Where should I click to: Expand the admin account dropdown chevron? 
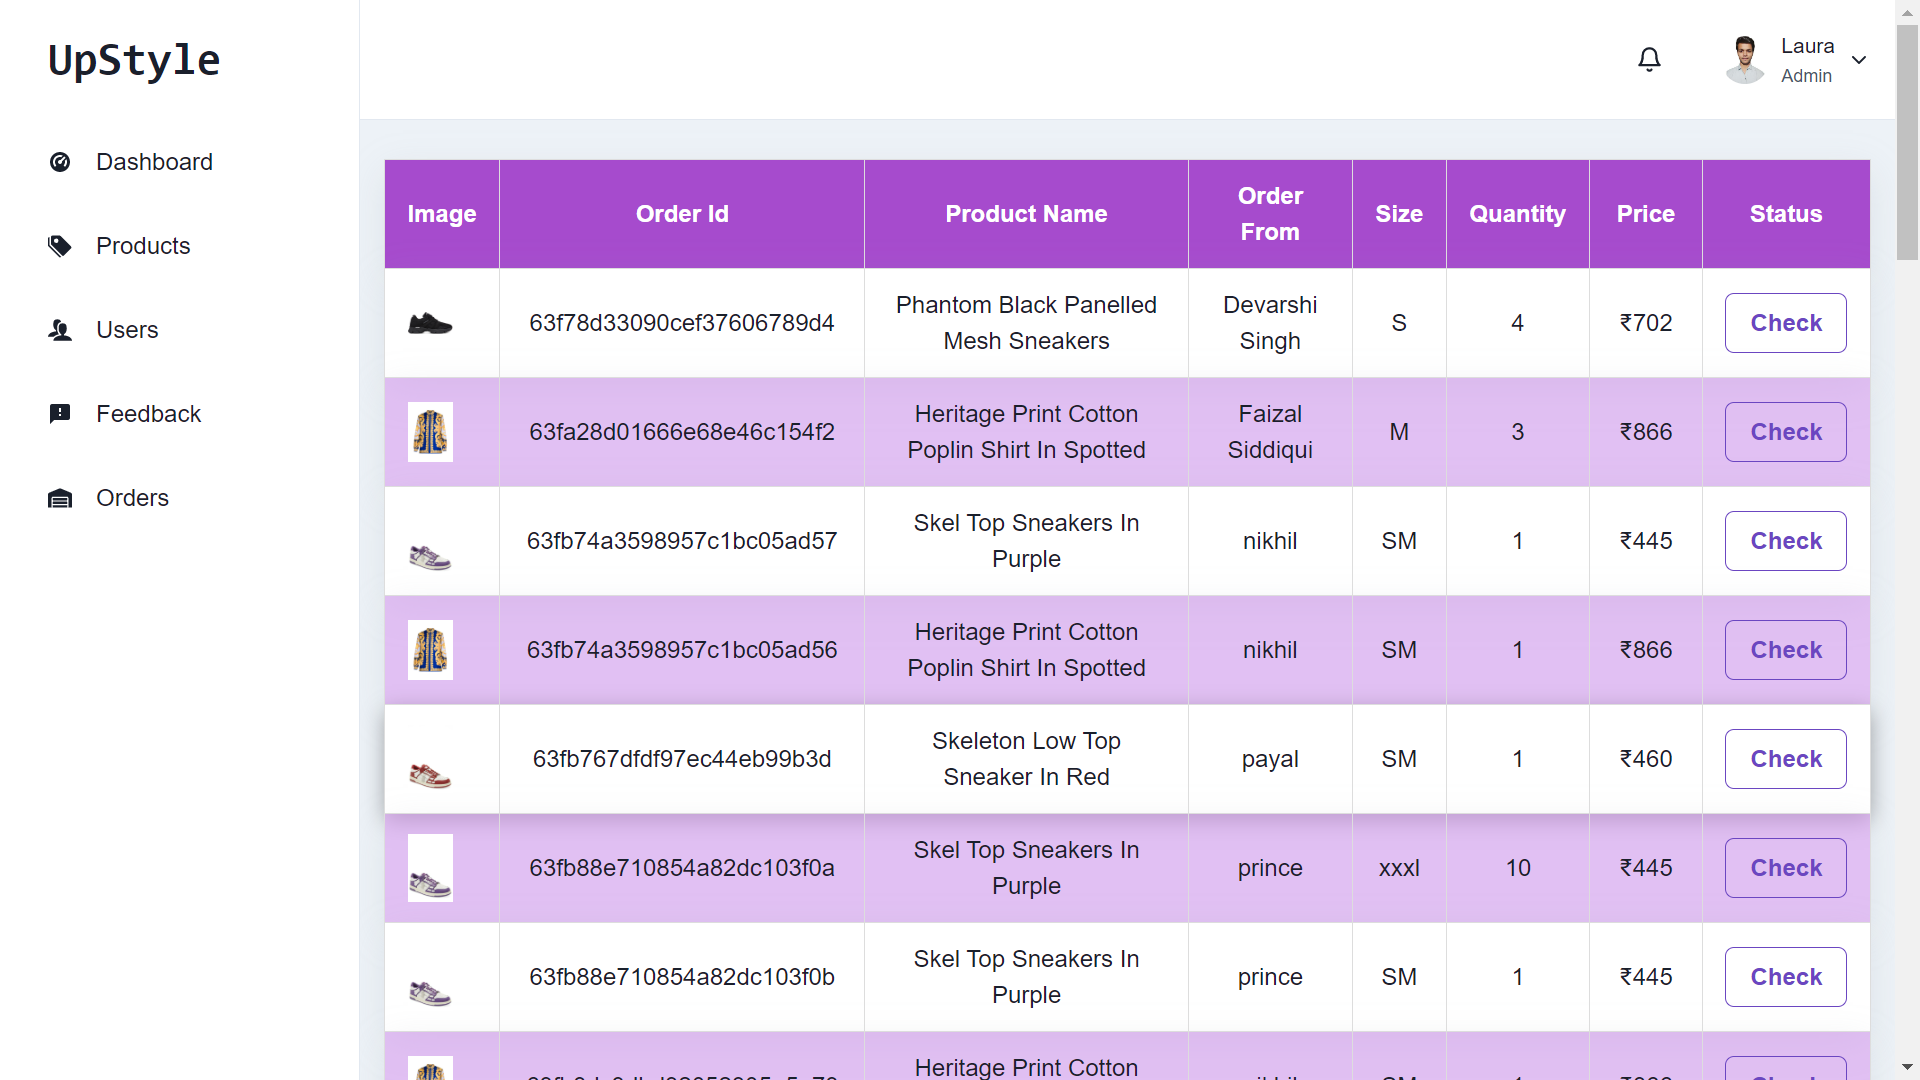1860,60
